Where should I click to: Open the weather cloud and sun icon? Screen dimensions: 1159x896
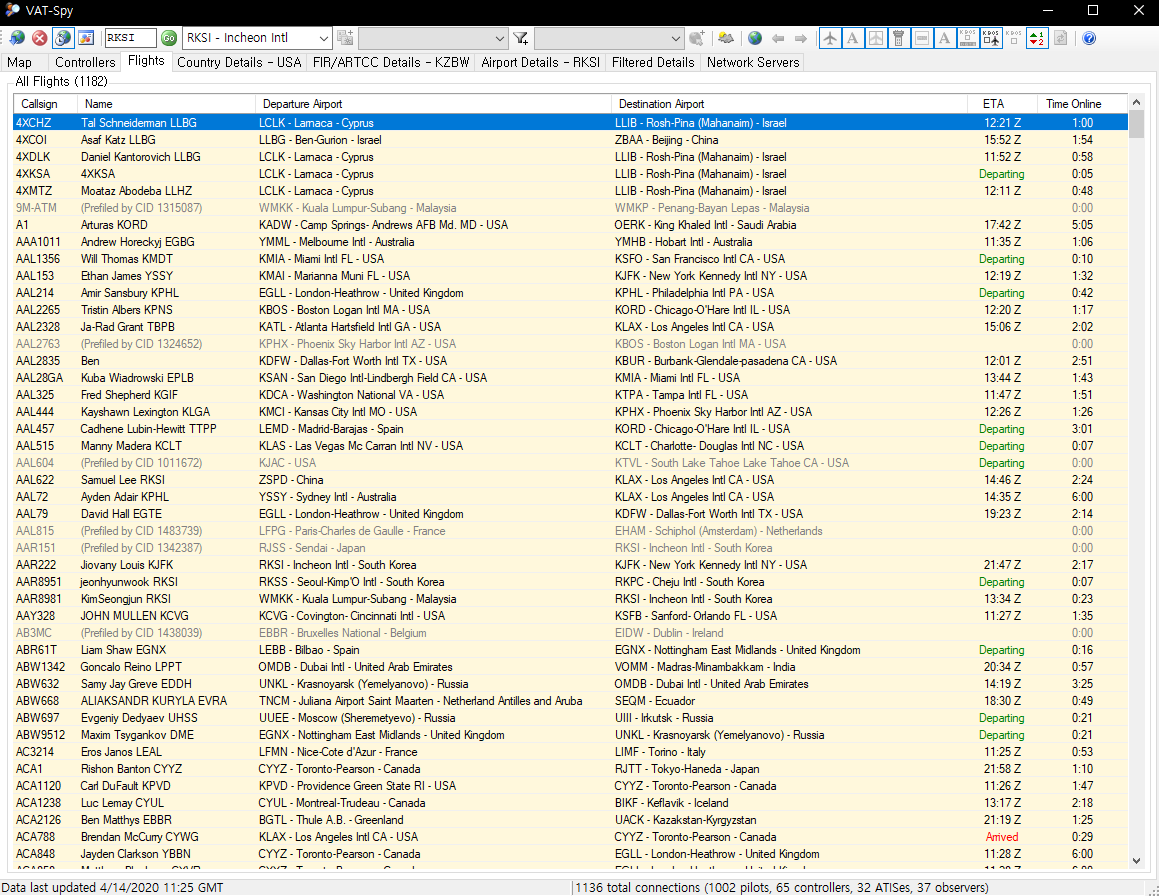726,38
